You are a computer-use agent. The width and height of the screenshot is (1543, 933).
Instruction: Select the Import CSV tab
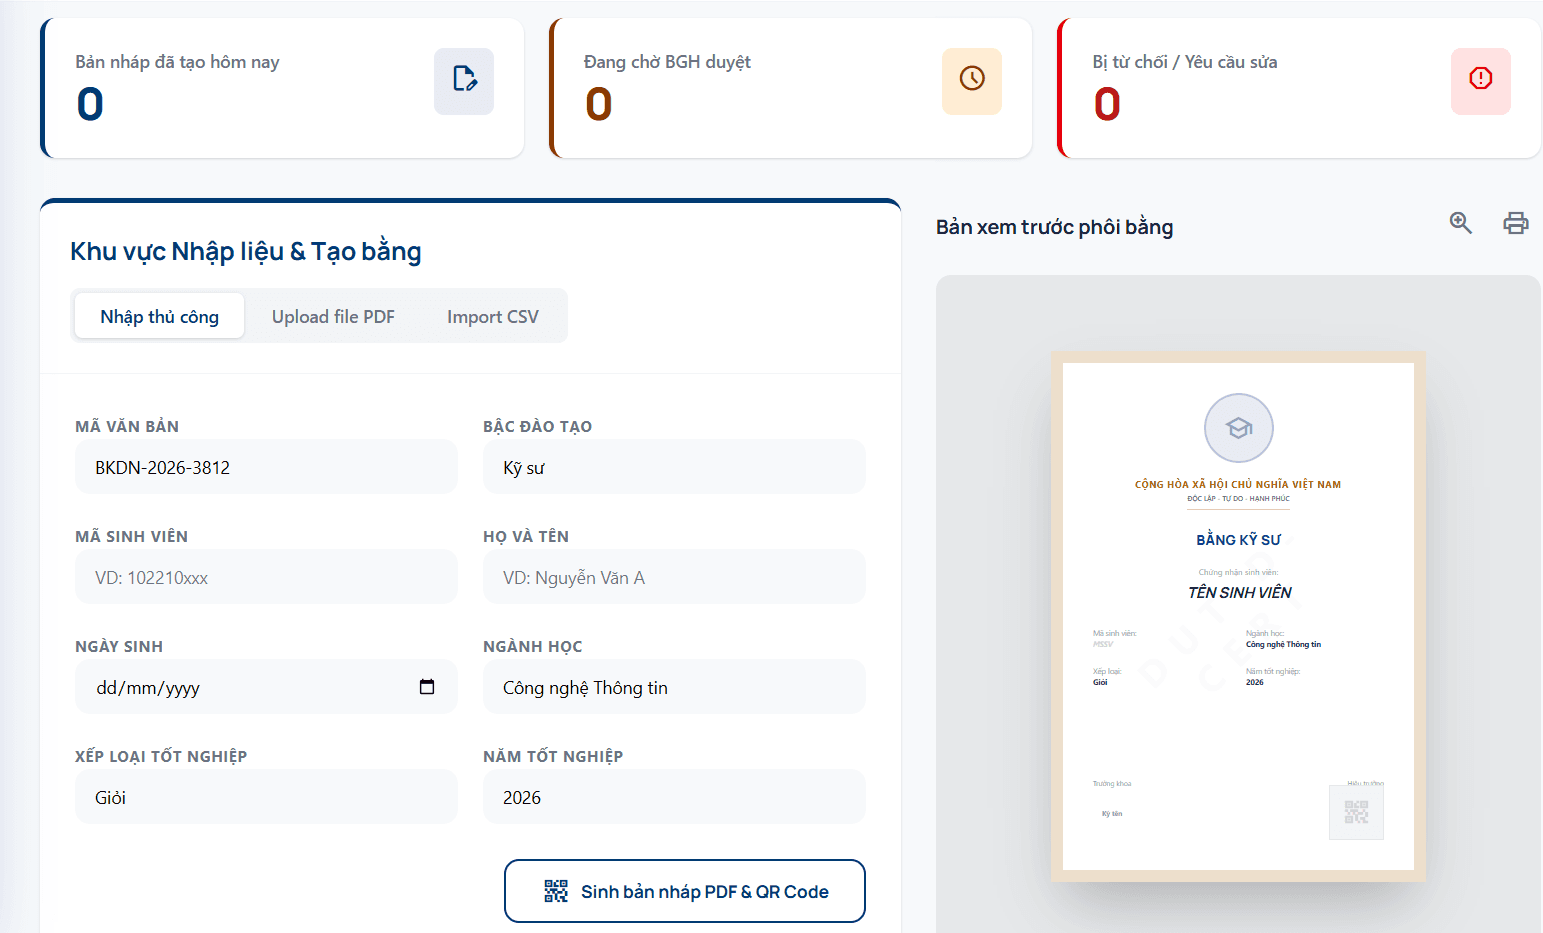click(493, 316)
